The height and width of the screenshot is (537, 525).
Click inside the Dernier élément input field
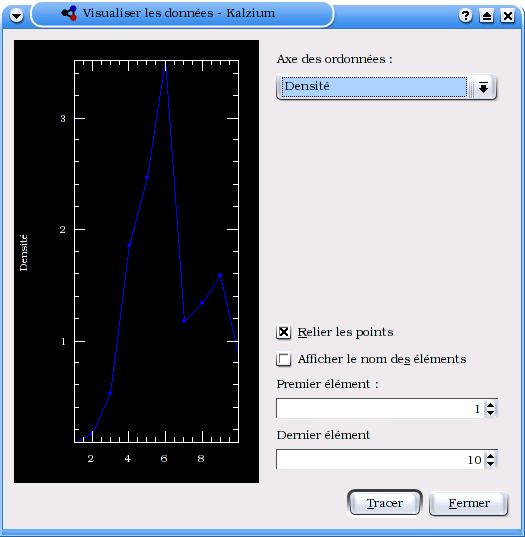tap(380, 460)
